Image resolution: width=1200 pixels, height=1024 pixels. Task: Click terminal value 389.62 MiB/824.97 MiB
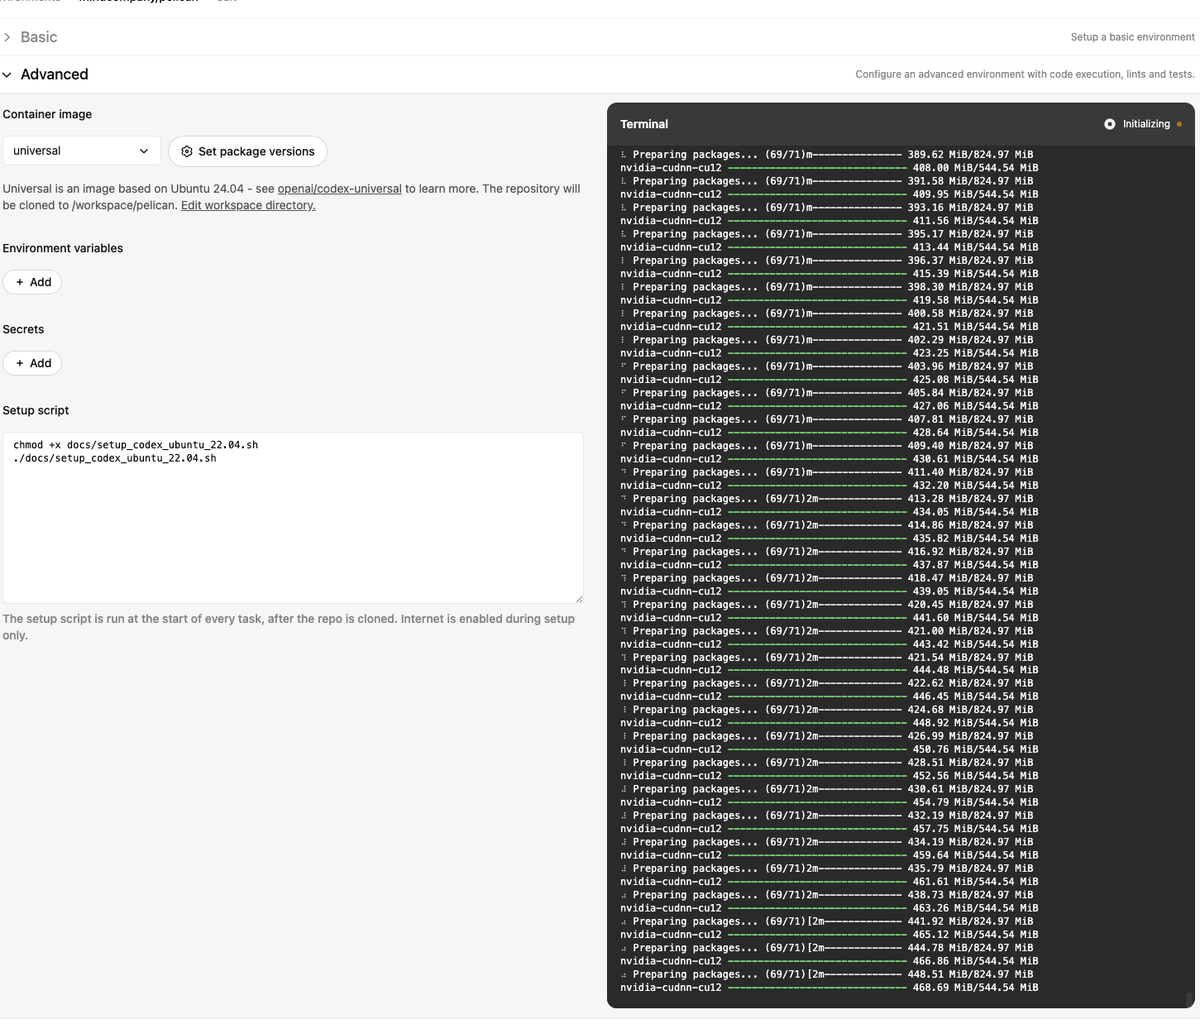(x=970, y=155)
